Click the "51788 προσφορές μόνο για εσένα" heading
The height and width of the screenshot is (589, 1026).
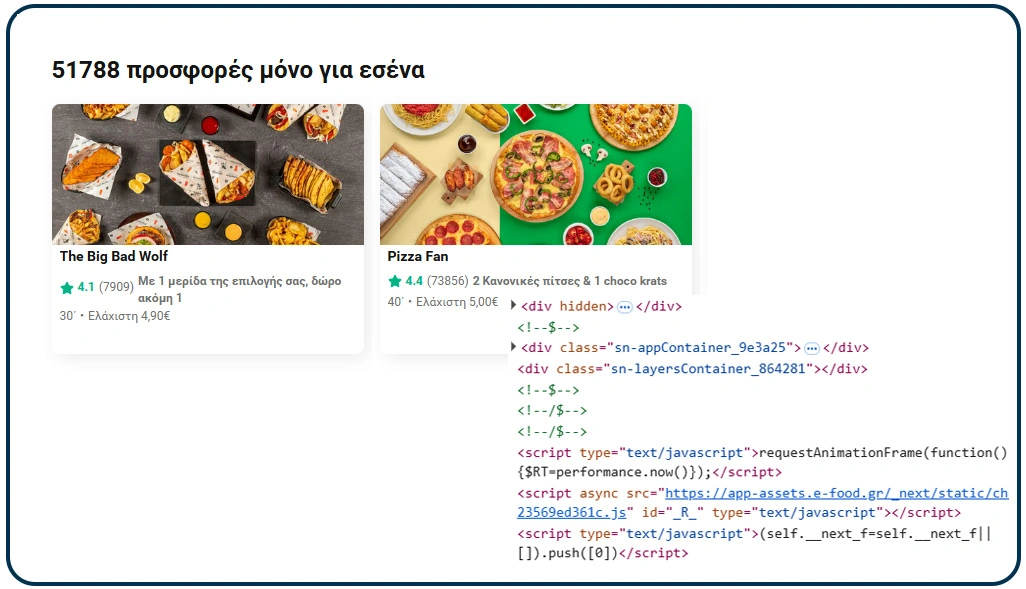[x=238, y=71]
